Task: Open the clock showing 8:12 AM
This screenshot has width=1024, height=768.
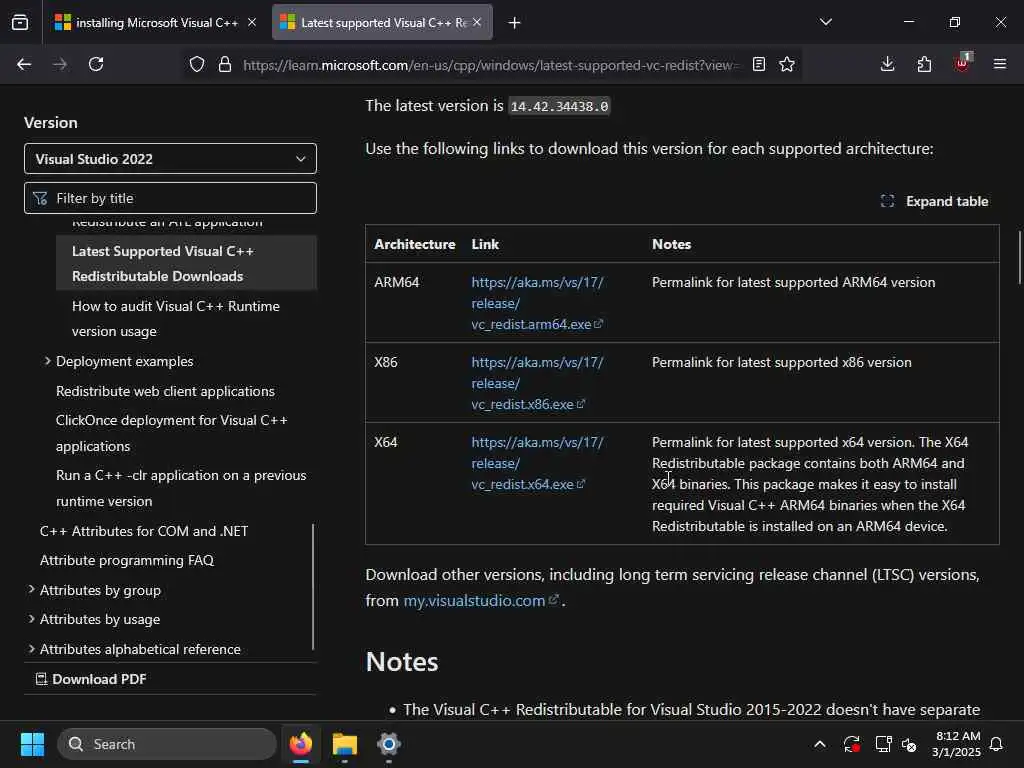Action: click(957, 744)
